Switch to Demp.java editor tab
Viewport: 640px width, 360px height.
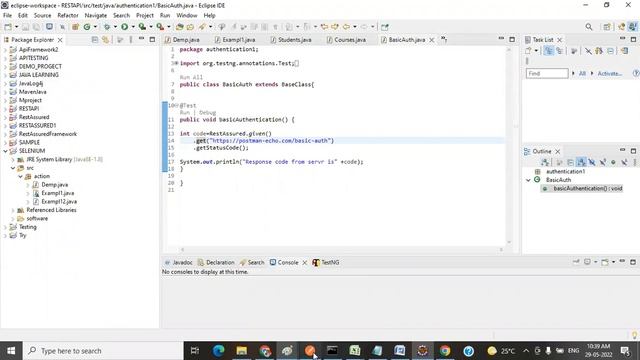coord(182,40)
